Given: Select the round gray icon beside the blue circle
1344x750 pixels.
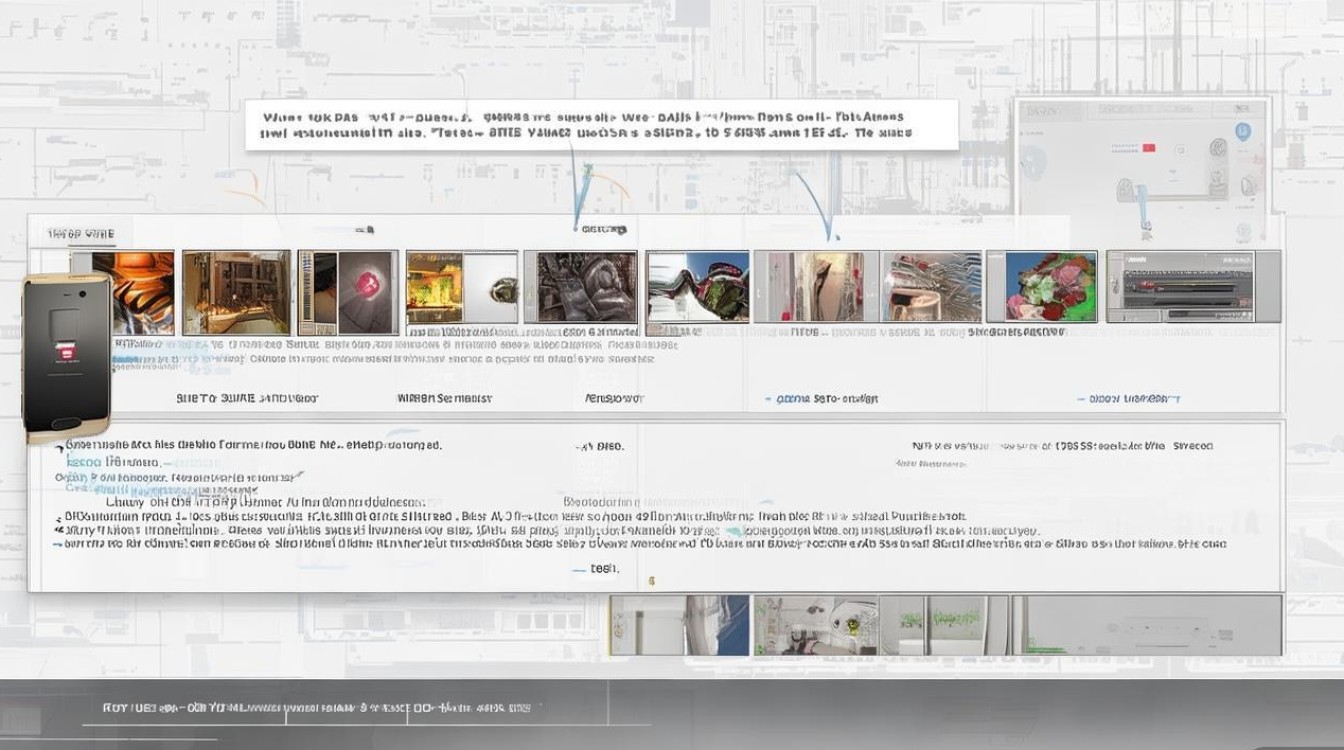Looking at the screenshot, I should 1218,149.
